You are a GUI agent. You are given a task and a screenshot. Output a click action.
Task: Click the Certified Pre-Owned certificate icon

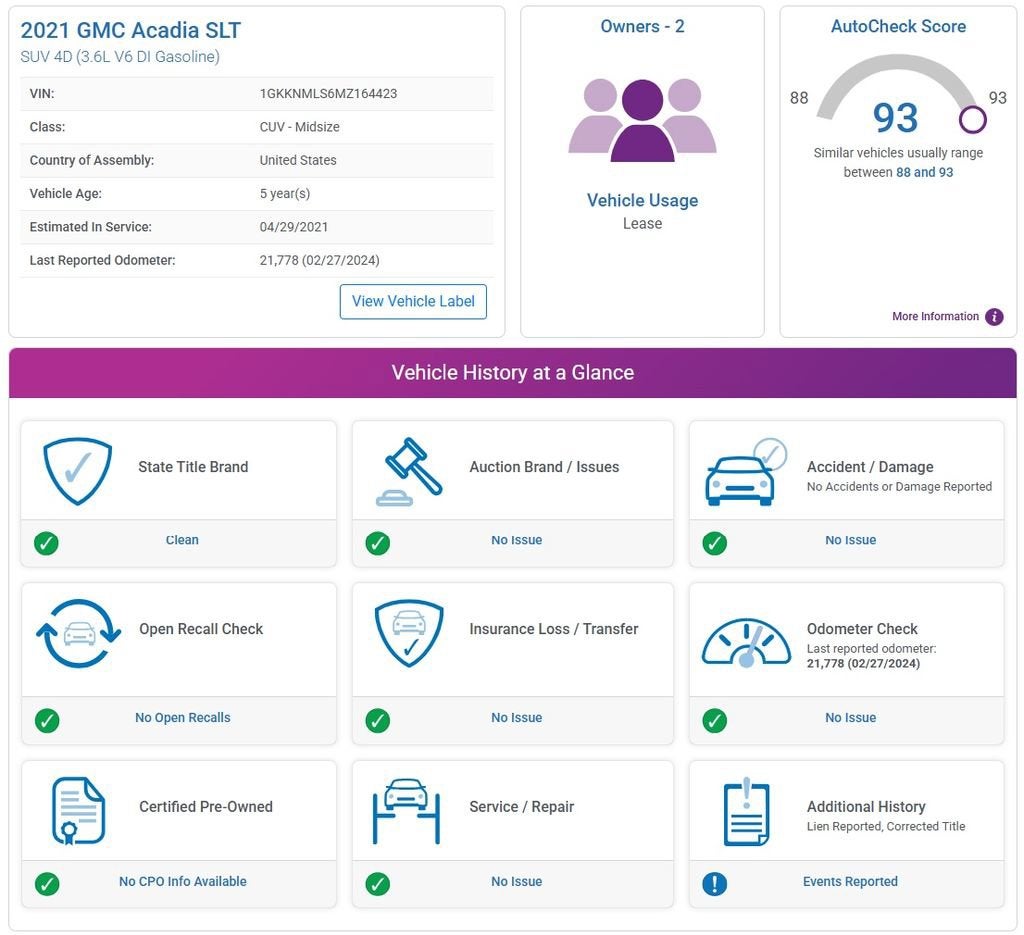click(x=78, y=811)
